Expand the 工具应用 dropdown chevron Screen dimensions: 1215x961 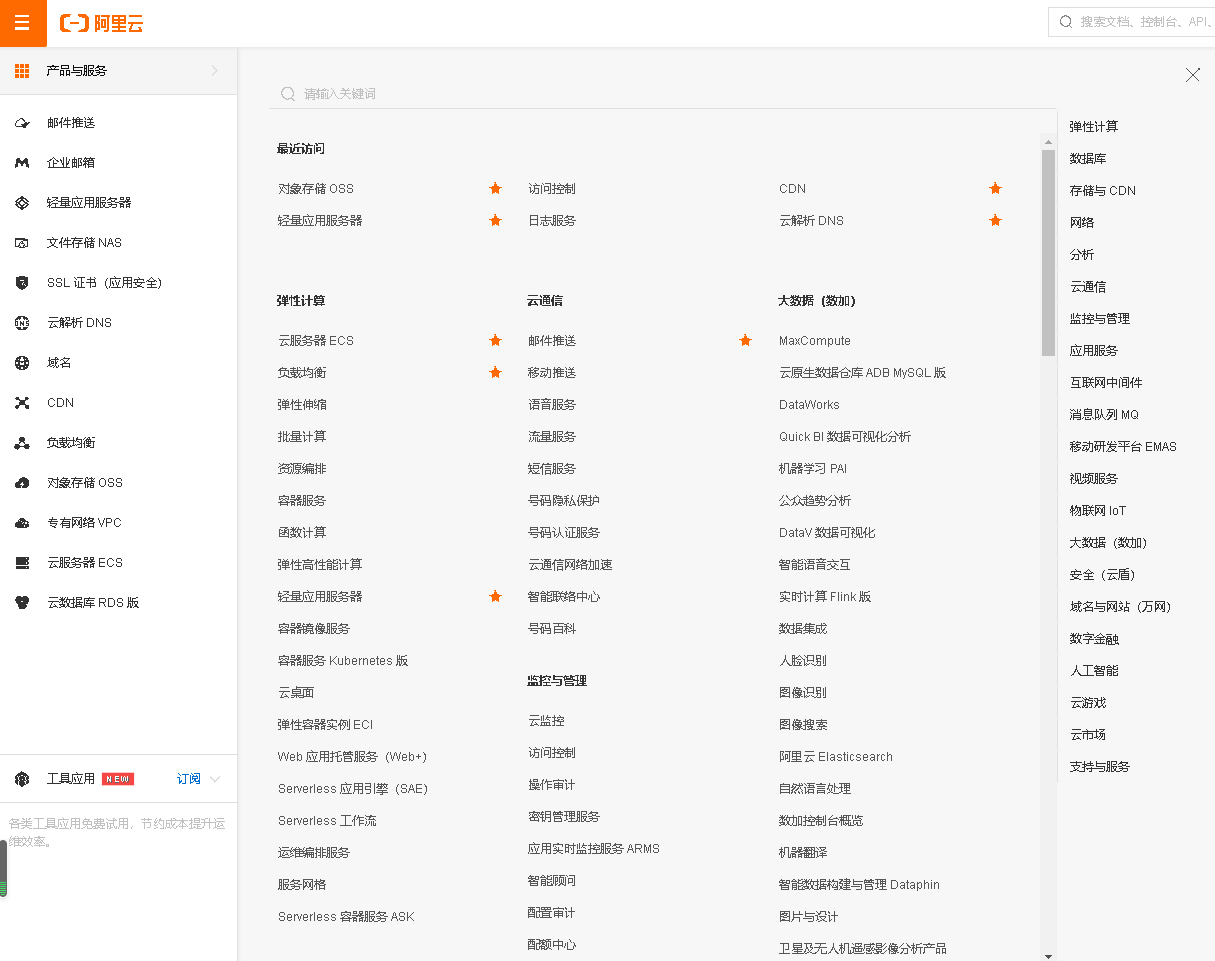tap(215, 779)
